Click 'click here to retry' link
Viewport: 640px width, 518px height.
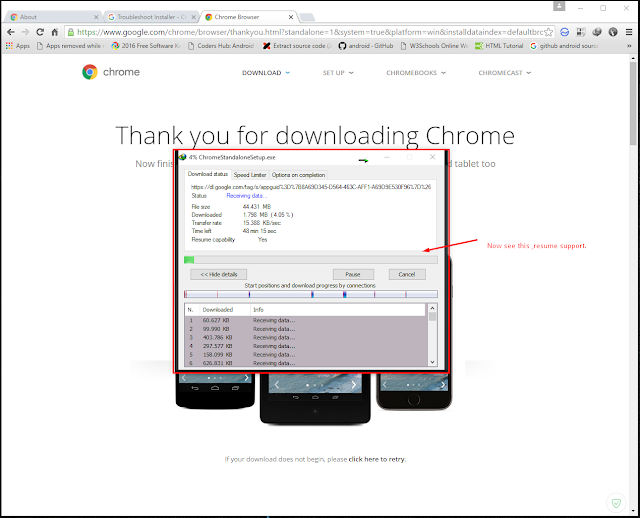click(x=376, y=459)
